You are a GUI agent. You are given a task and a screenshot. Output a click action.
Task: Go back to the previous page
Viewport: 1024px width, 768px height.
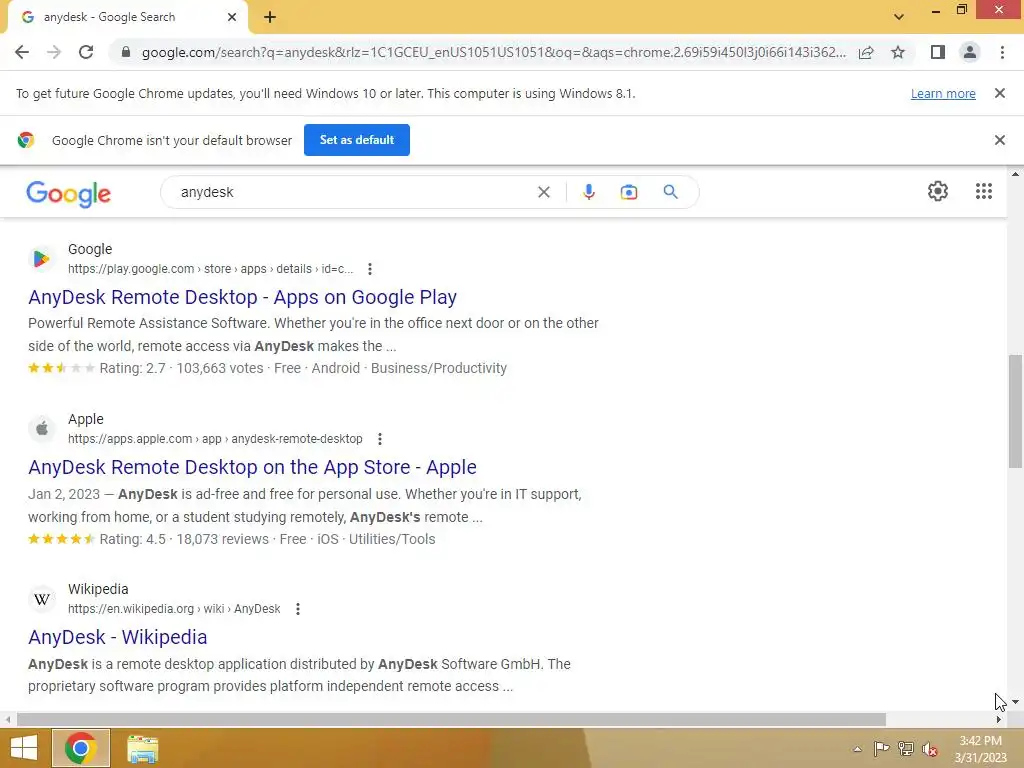click(x=22, y=52)
